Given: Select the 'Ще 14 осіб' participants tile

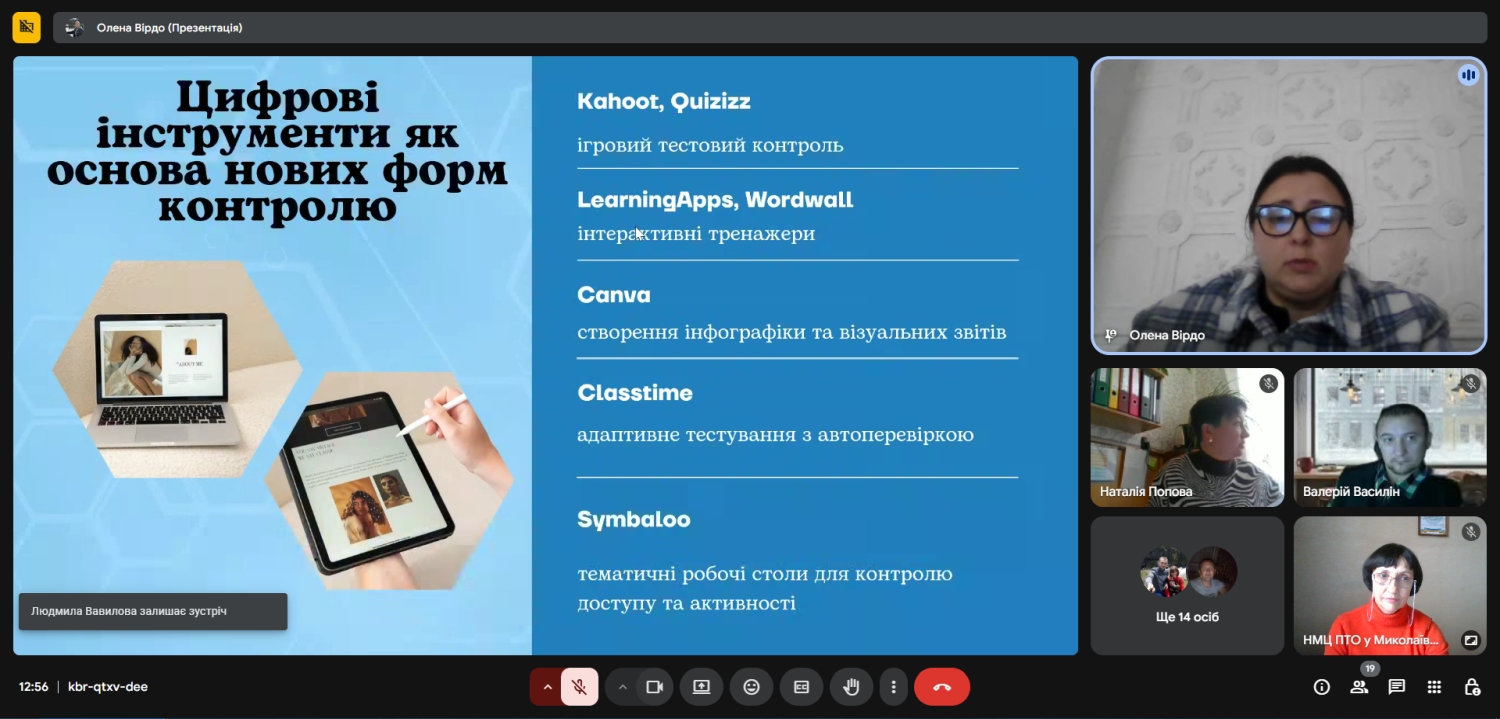Looking at the screenshot, I should [x=1187, y=585].
